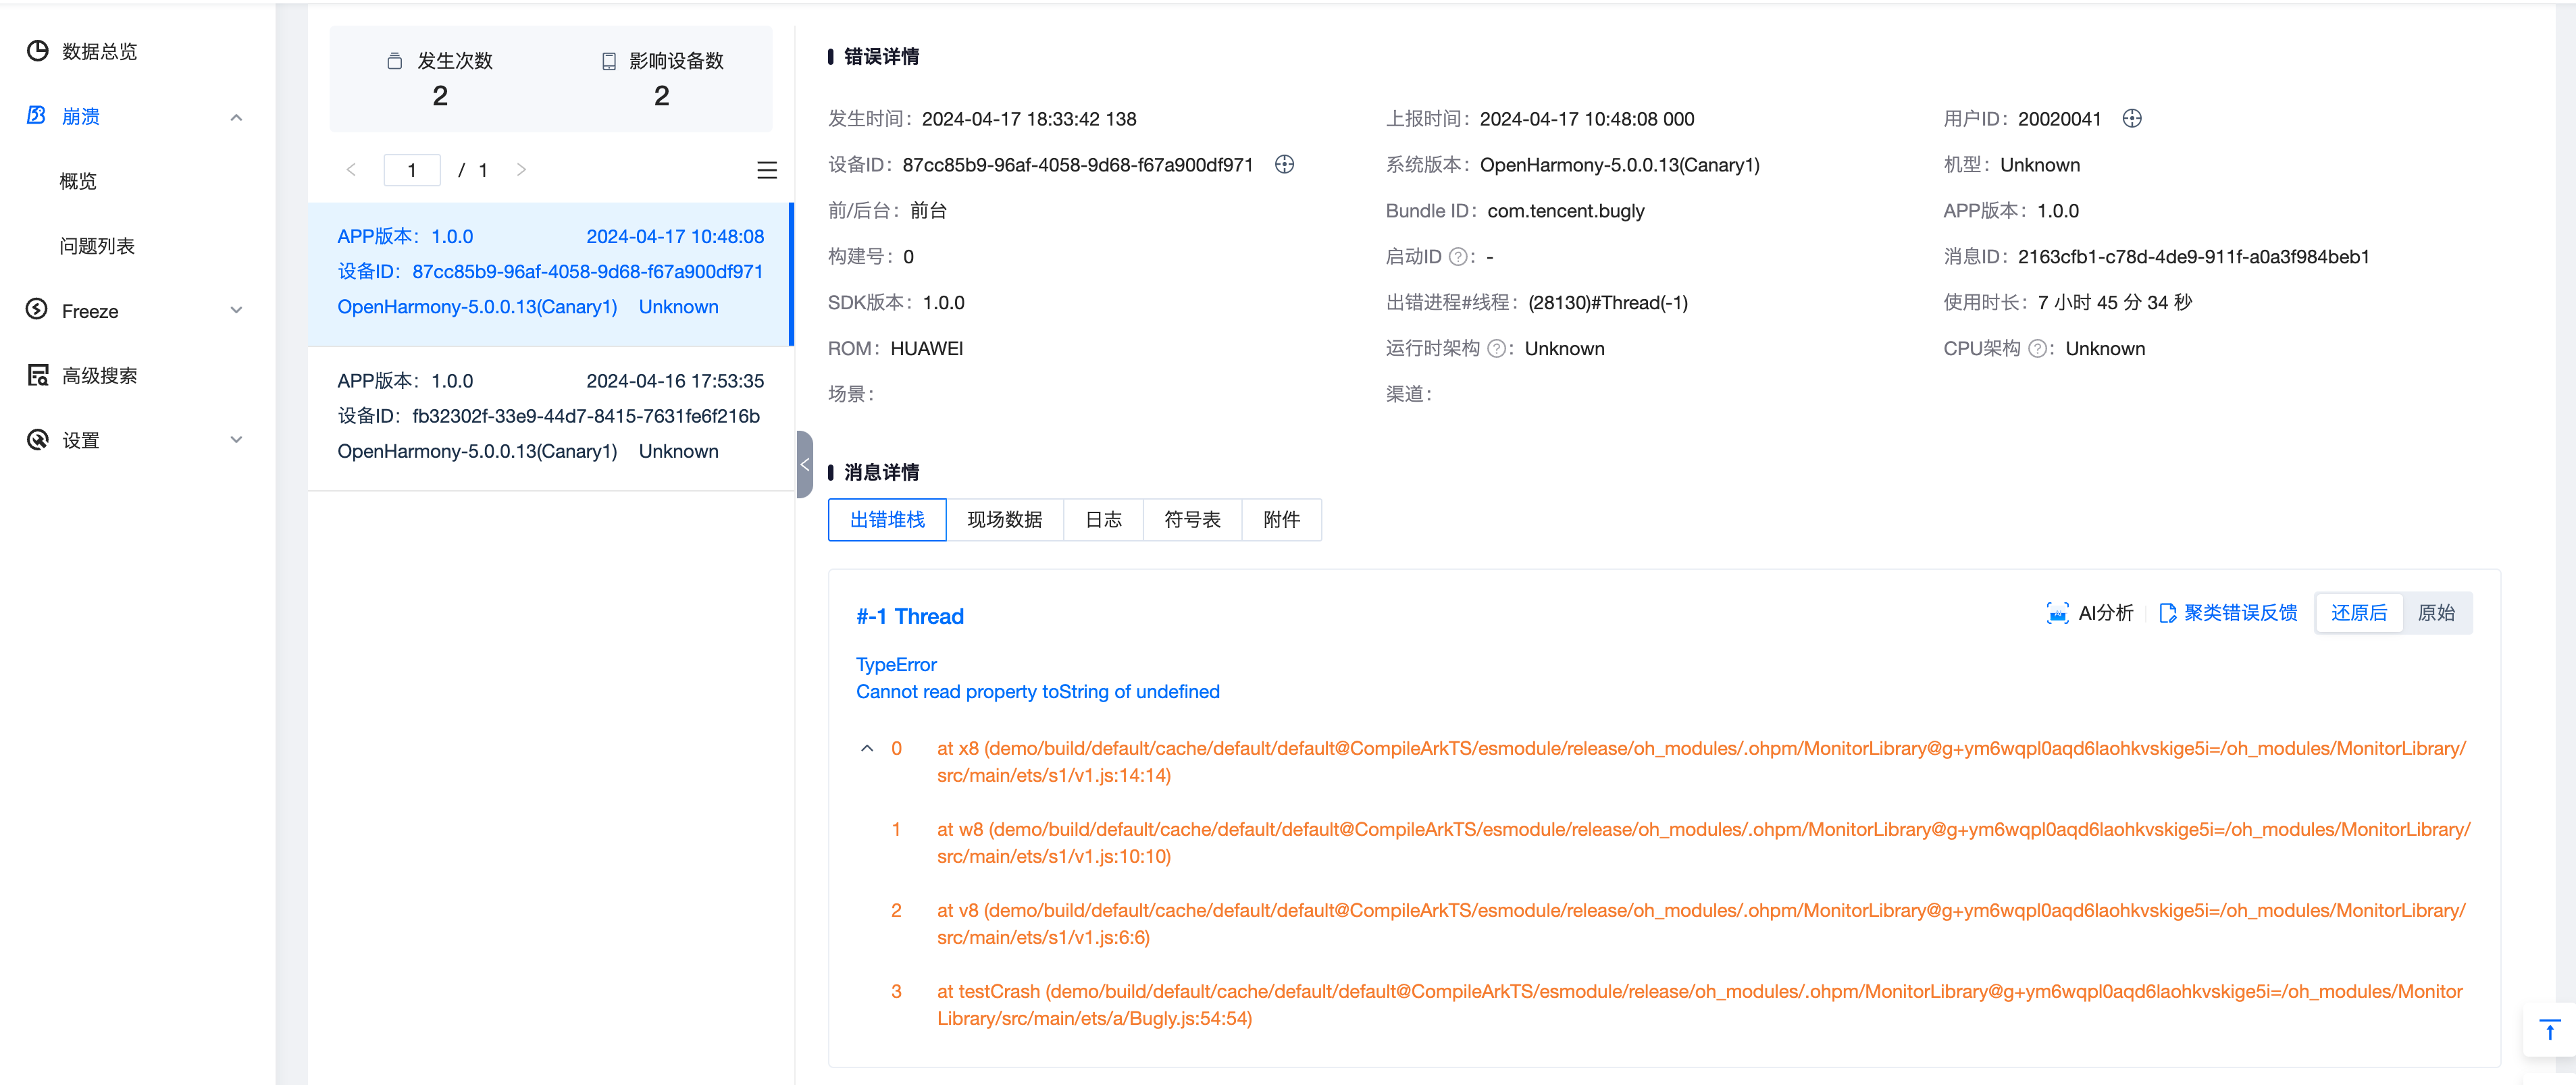This screenshot has width=2576, height=1085.
Task: Click the 聚类错误反馈 document icon
Action: pos(2167,613)
